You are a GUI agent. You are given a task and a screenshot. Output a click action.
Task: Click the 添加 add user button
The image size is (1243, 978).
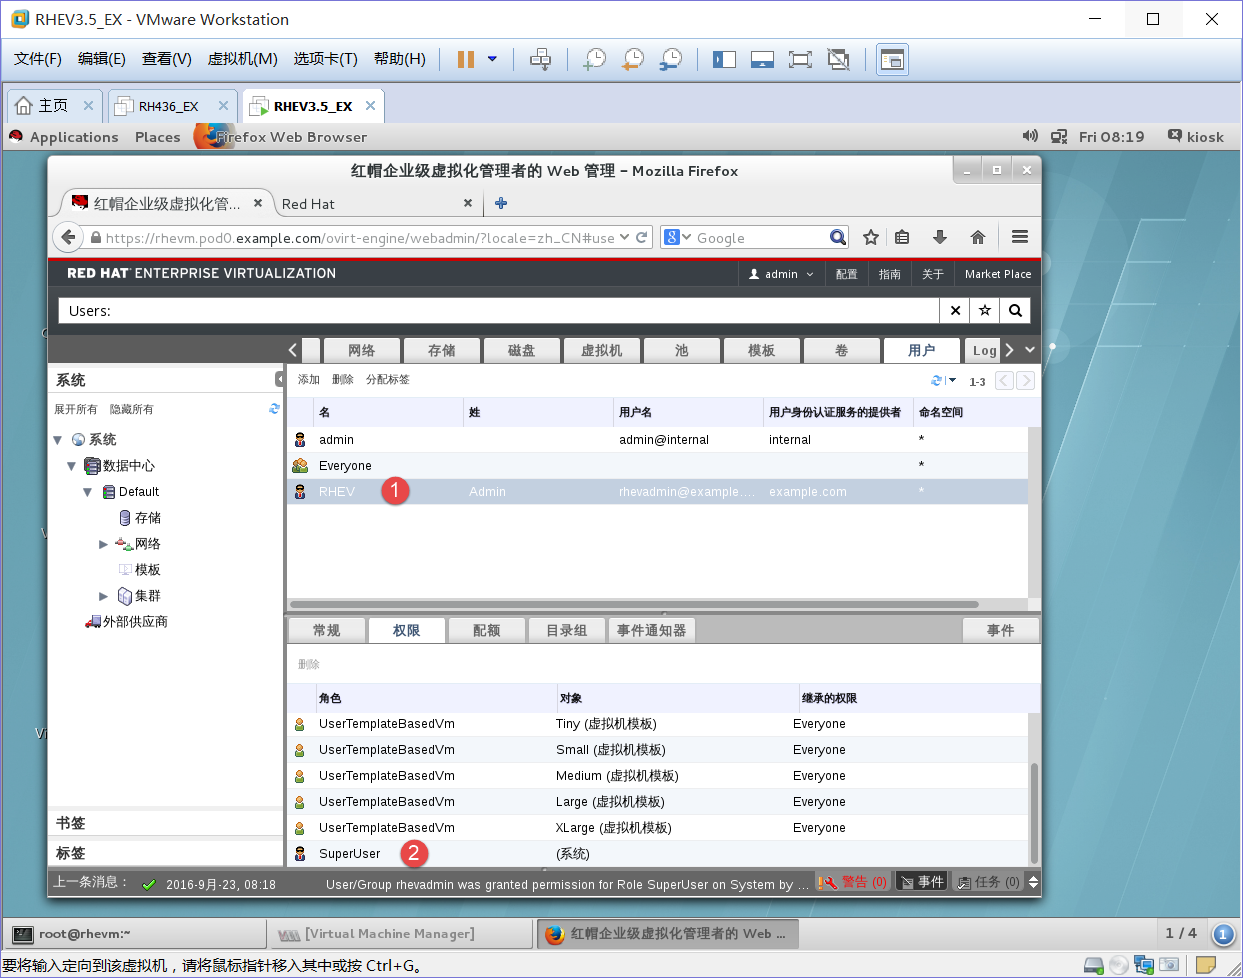[x=309, y=380]
